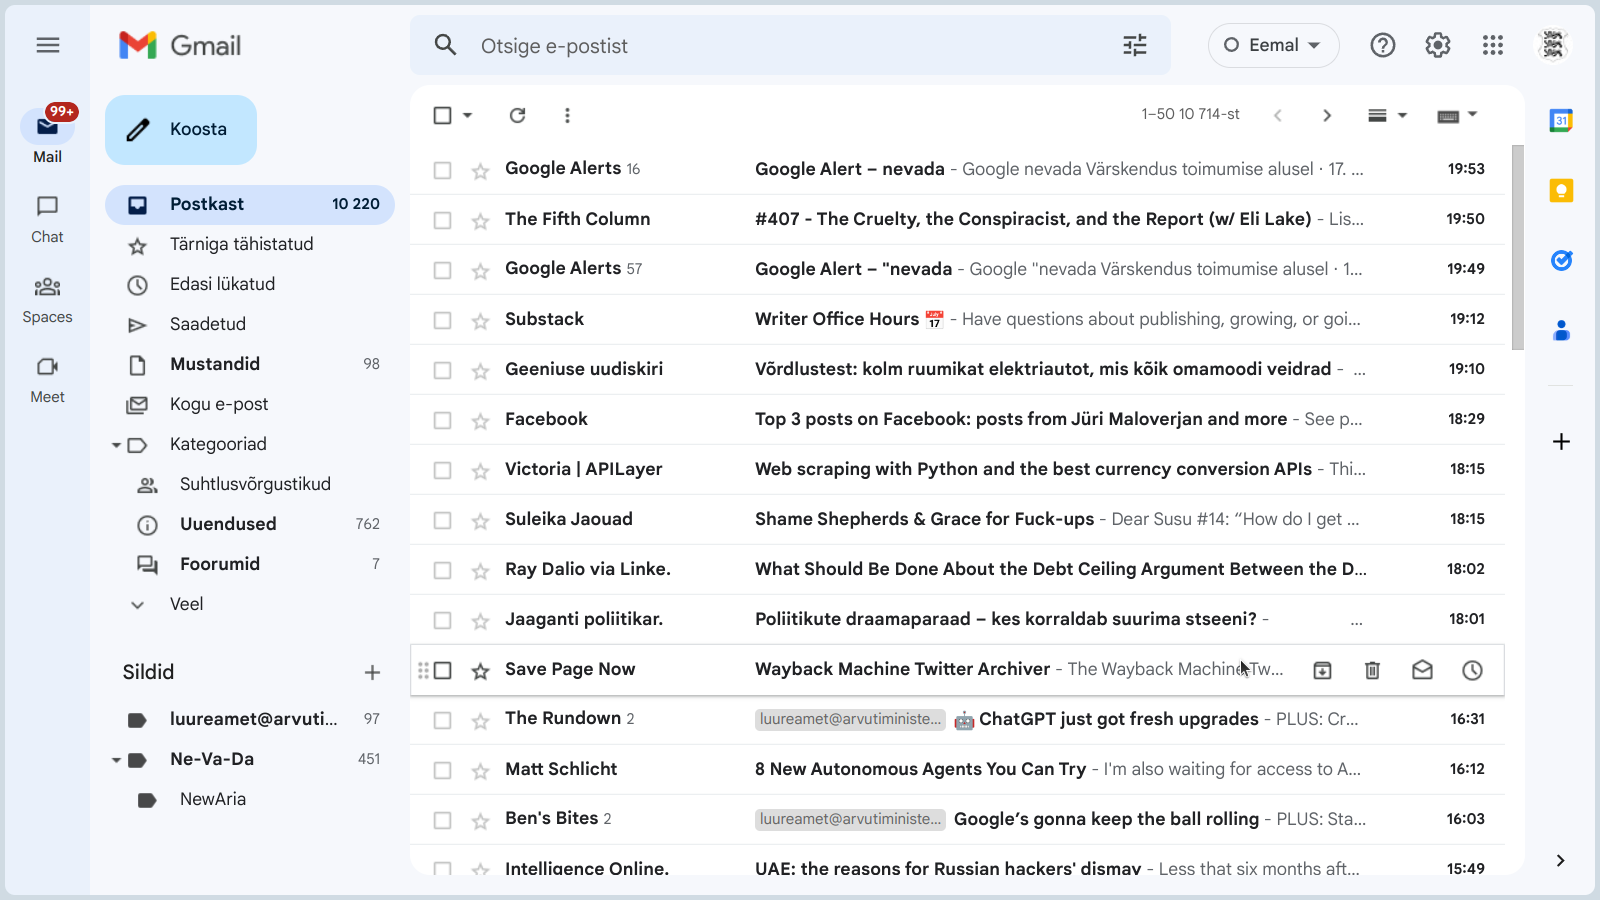The width and height of the screenshot is (1600, 900).
Task: Select the Suleika Jaouad email checkbox
Action: 442,520
